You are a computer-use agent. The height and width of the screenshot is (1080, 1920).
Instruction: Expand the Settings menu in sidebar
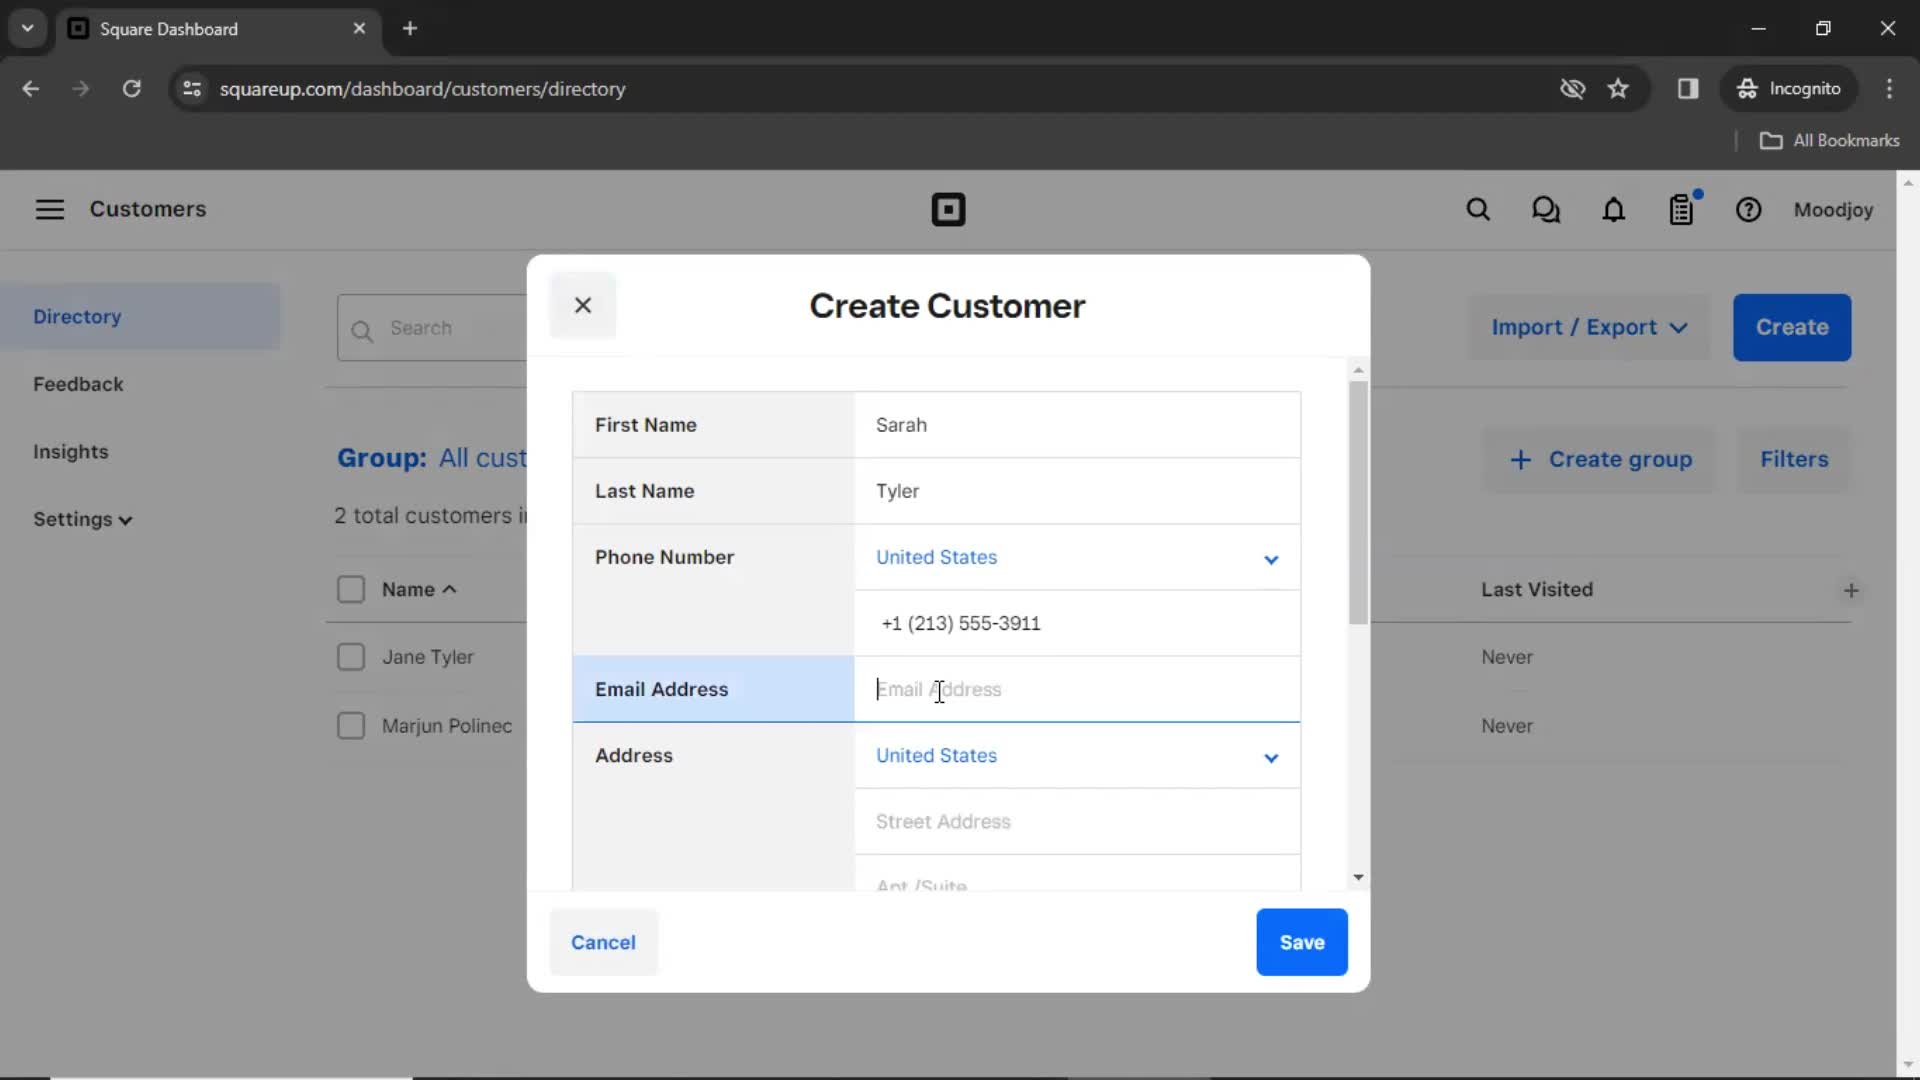(82, 518)
